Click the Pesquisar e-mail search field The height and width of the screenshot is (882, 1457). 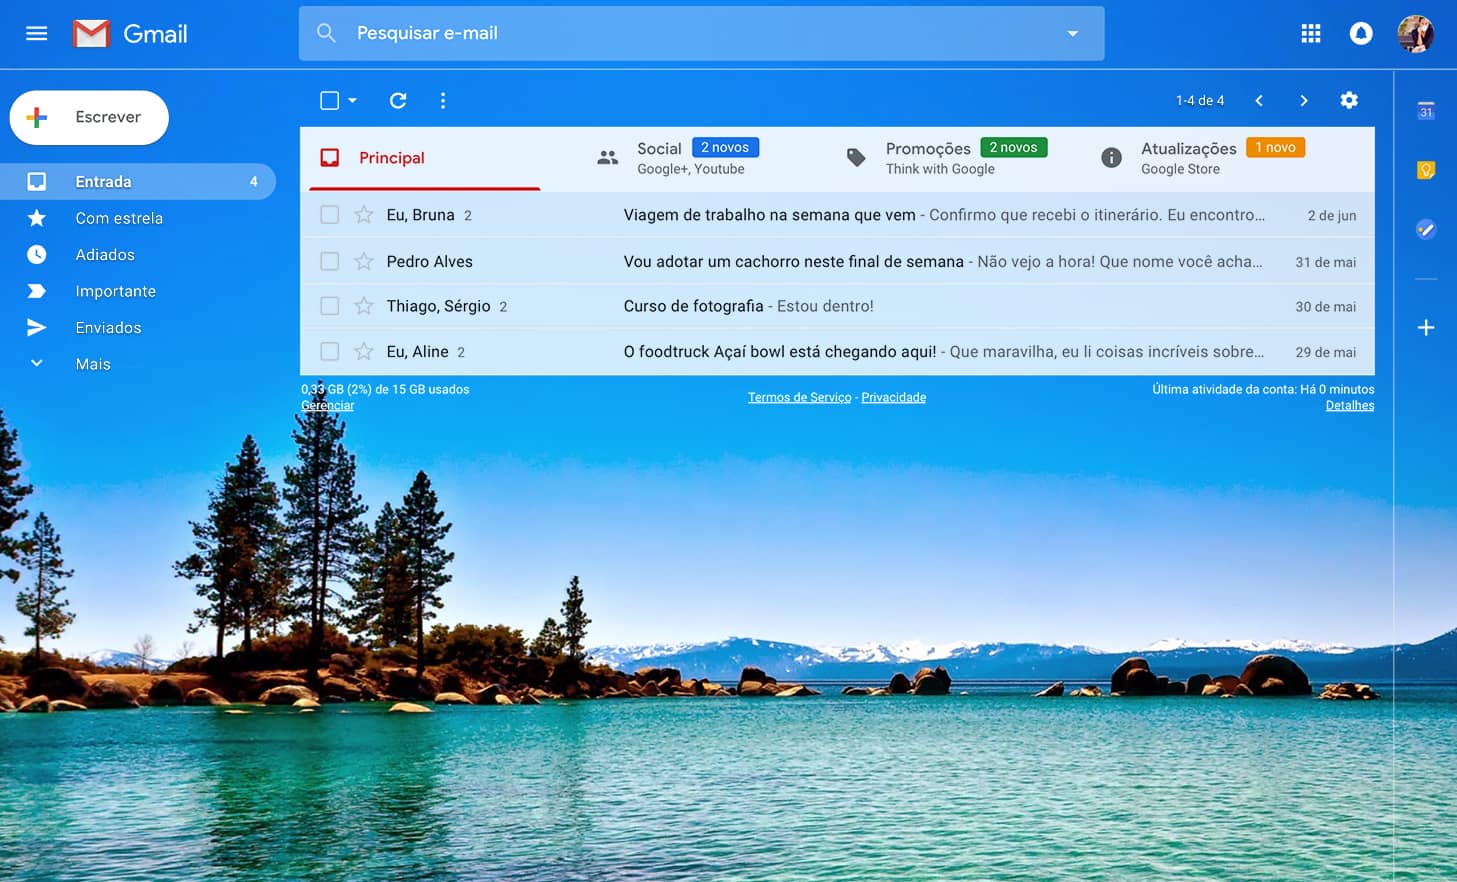[x=701, y=33]
